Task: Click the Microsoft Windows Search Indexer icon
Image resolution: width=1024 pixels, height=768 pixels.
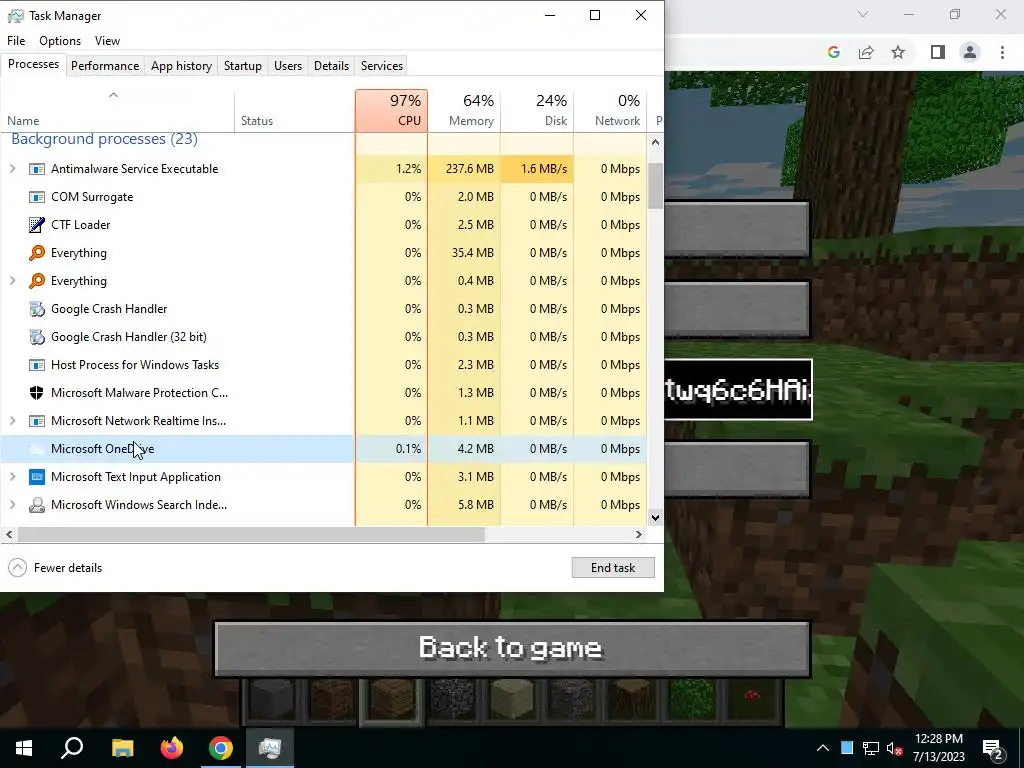Action: pos(37,505)
